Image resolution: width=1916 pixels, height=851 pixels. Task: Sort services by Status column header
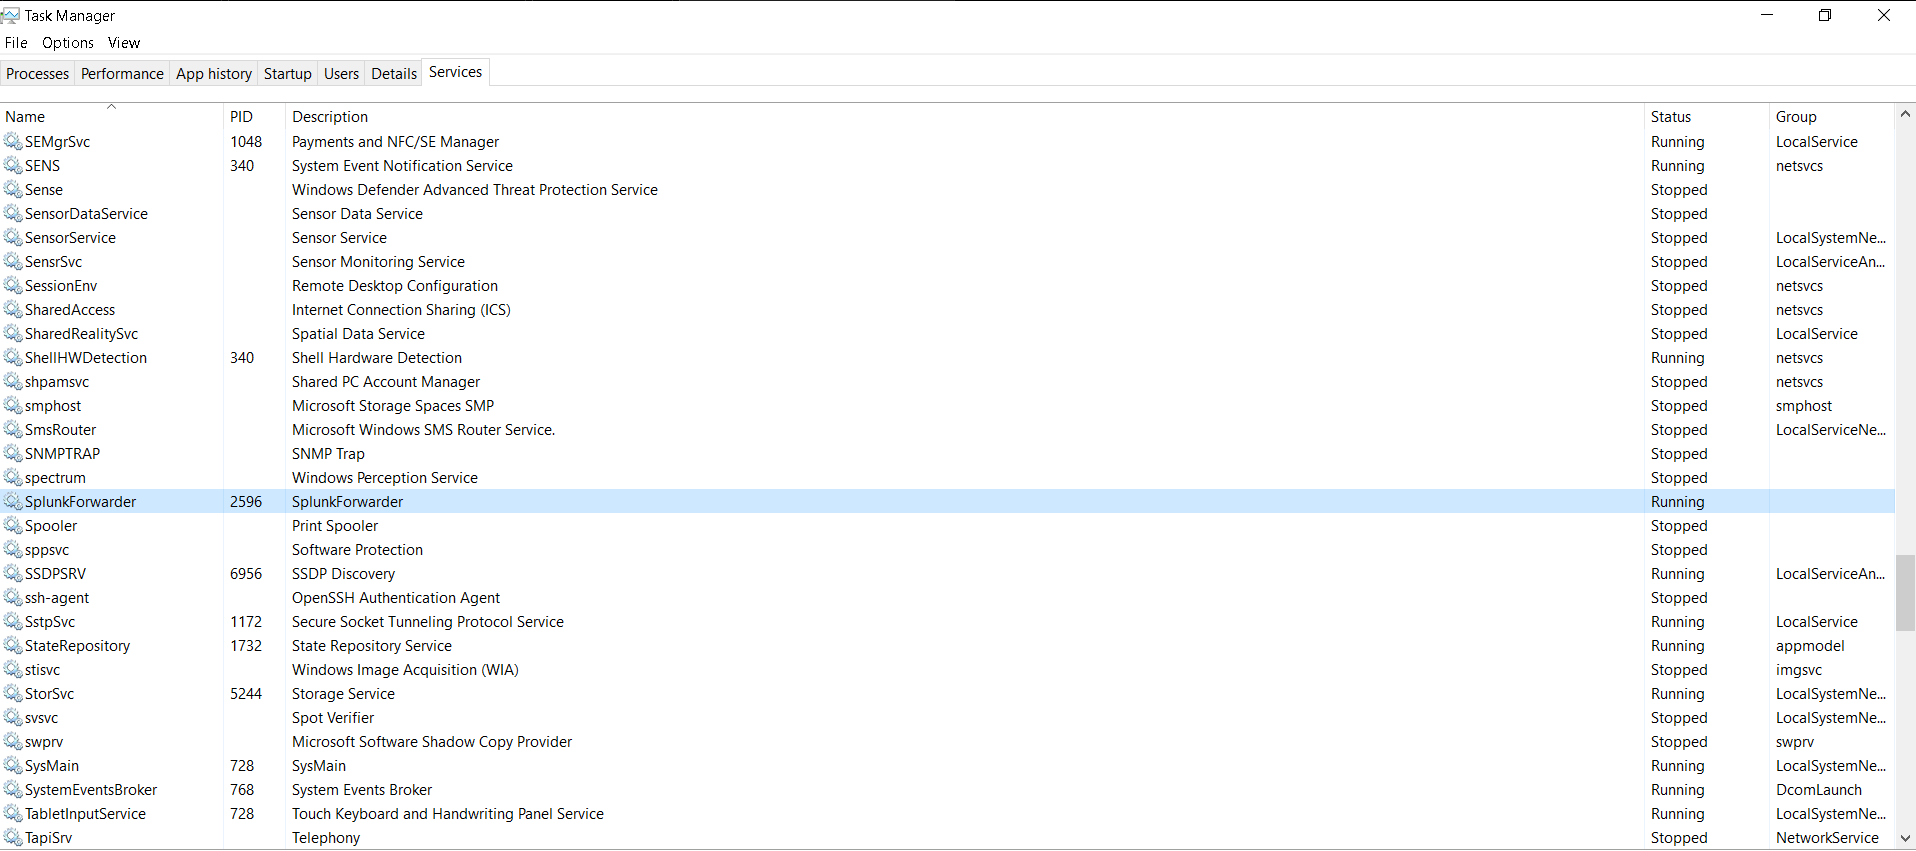tap(1671, 117)
